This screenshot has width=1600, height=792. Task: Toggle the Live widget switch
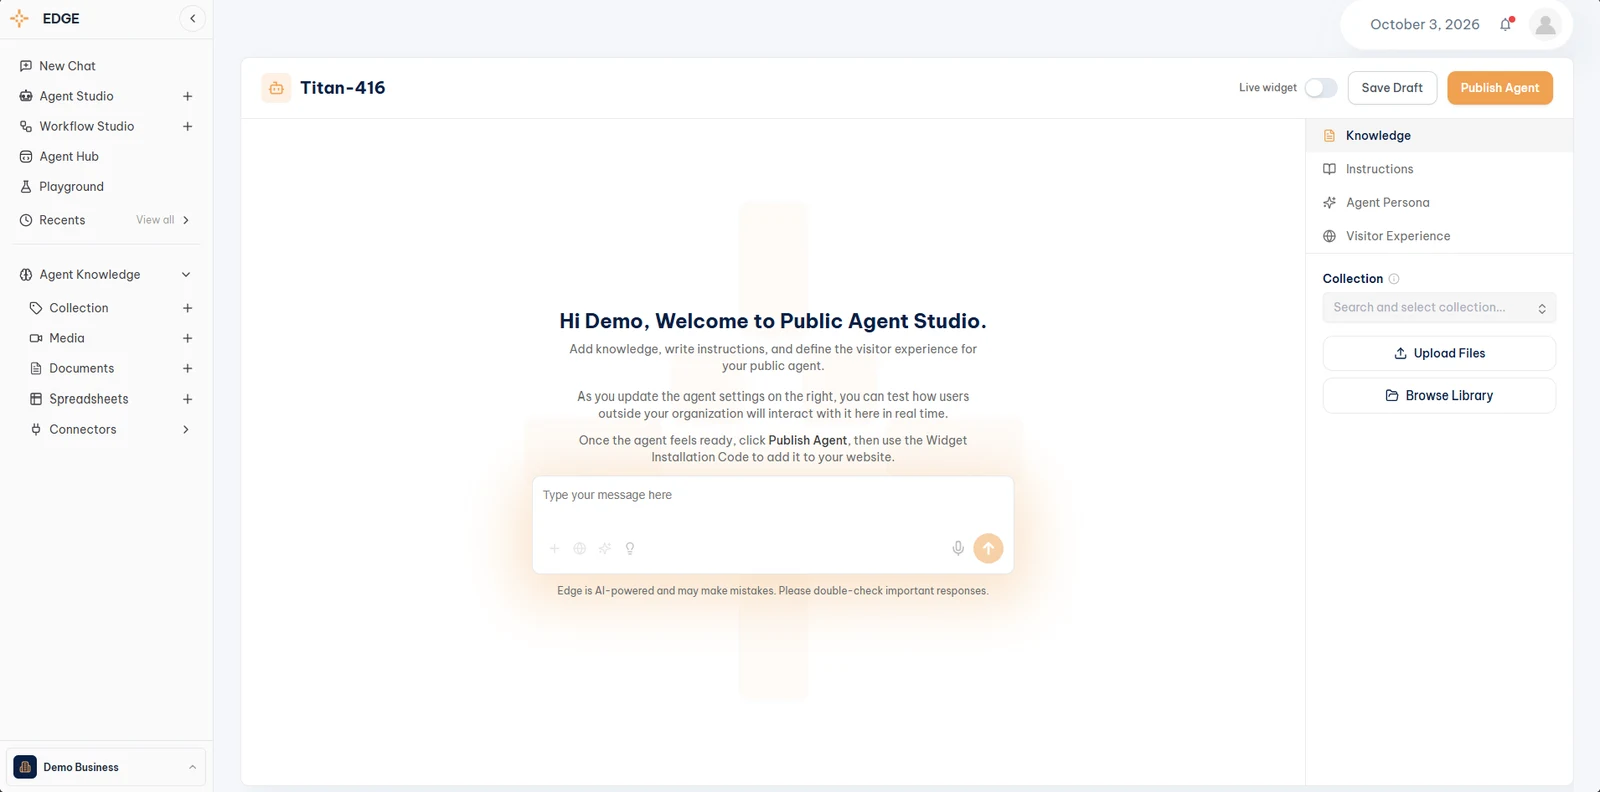click(x=1321, y=88)
